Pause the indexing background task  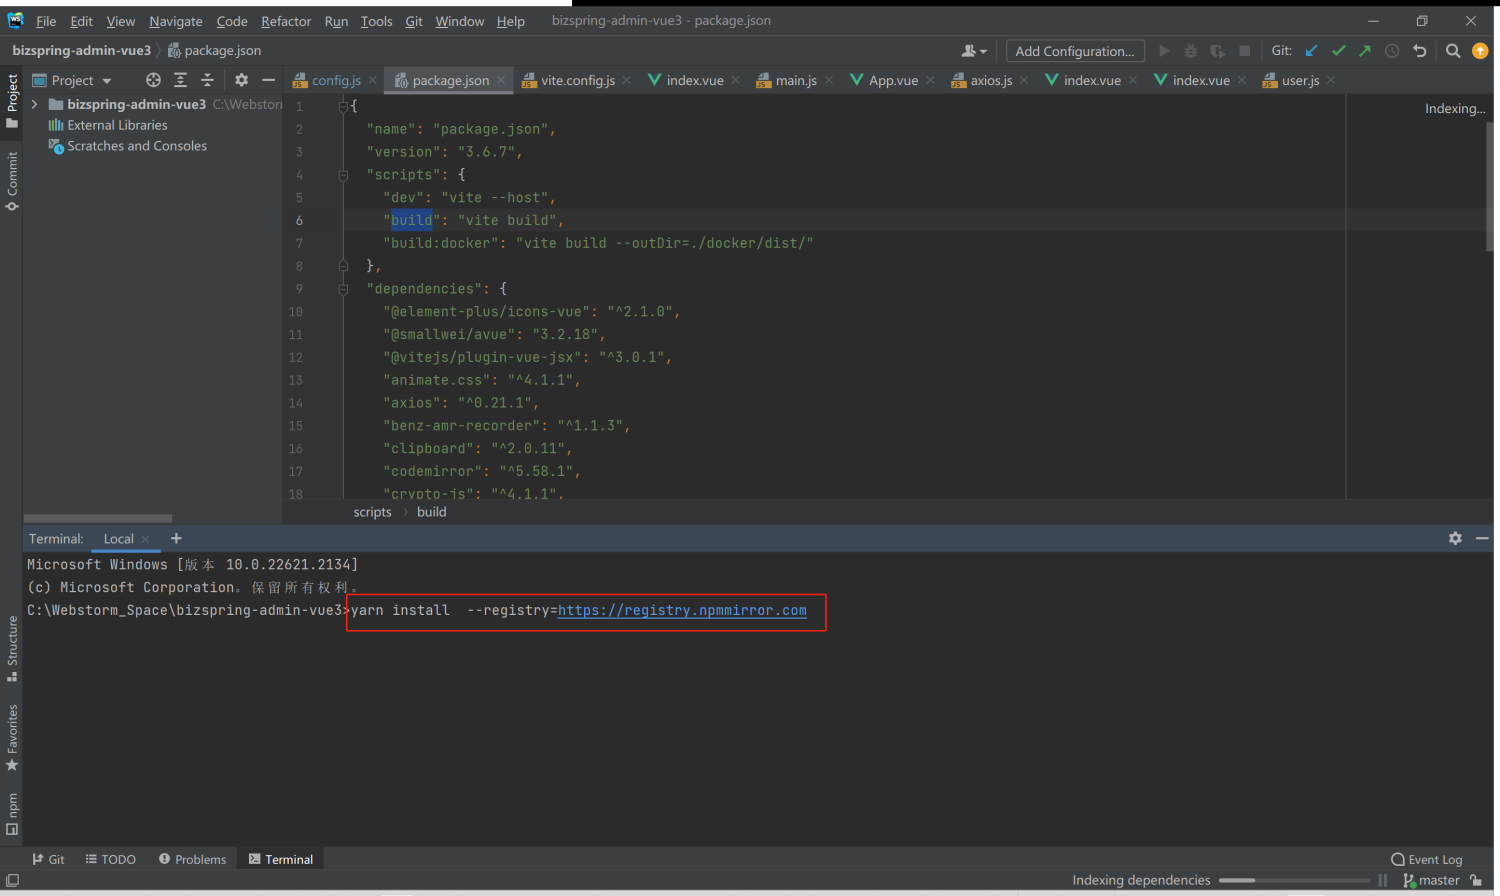[x=1383, y=881]
